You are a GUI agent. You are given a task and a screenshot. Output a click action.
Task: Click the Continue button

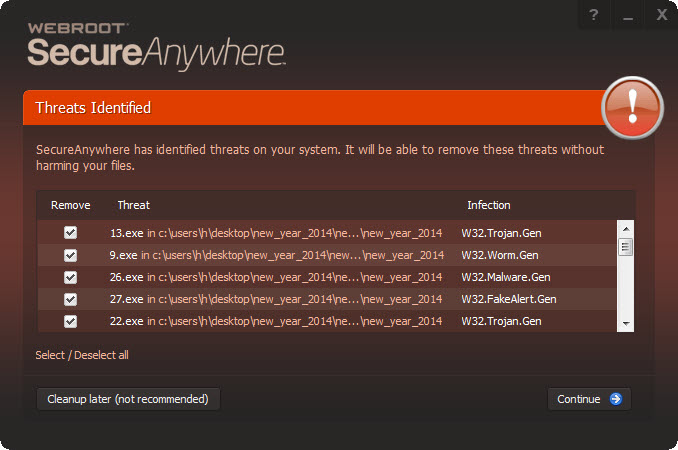point(589,399)
